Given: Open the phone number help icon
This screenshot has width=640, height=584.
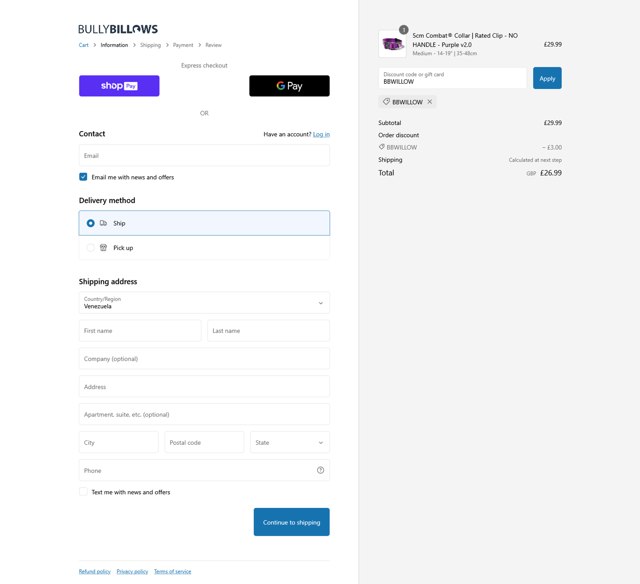Looking at the screenshot, I should [320, 470].
